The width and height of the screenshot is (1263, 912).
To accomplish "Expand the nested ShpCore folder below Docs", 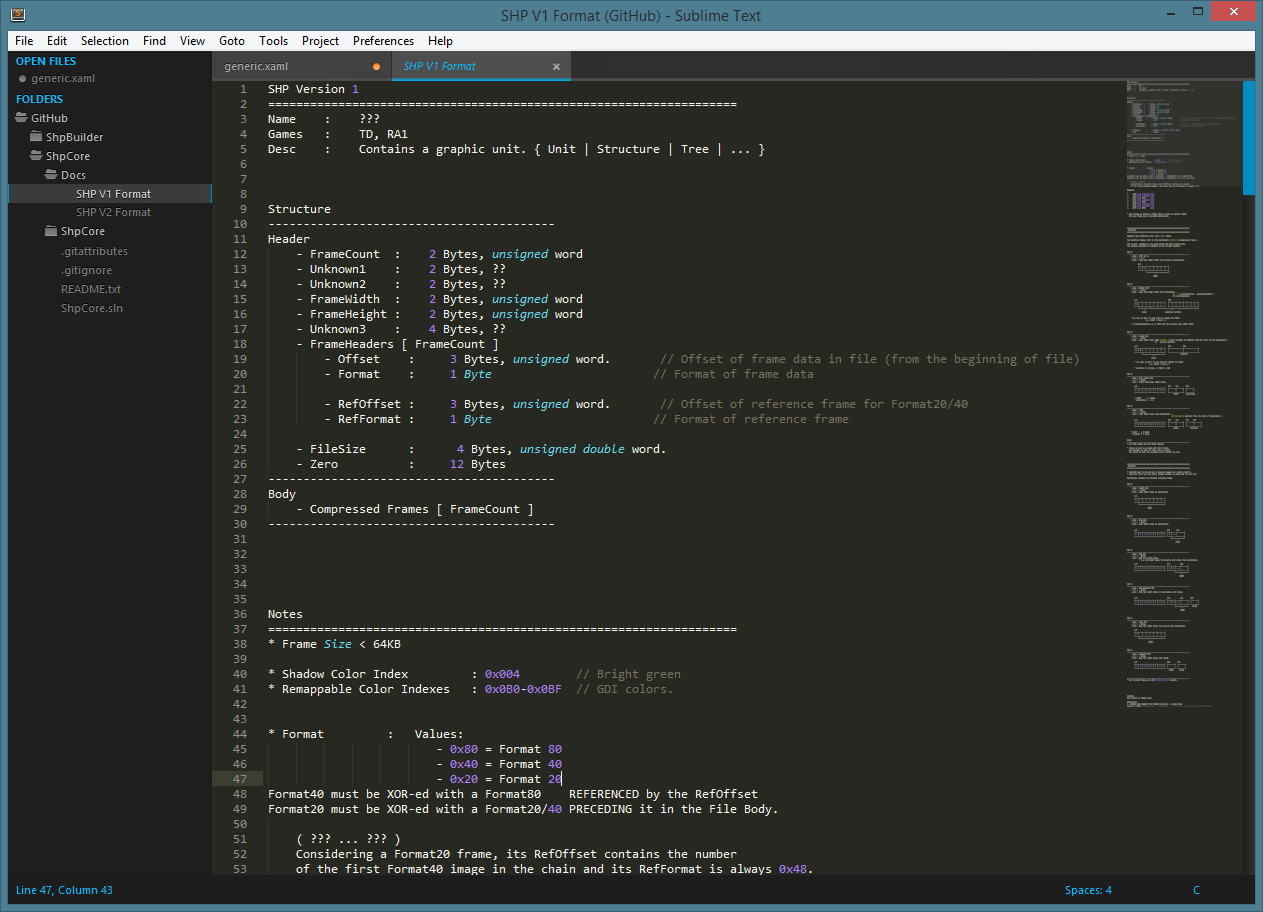I will pyautogui.click(x=75, y=231).
